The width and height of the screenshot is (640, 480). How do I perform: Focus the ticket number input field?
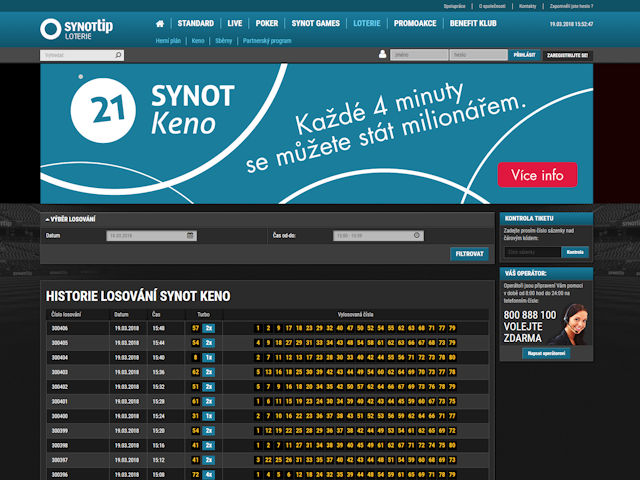532,252
